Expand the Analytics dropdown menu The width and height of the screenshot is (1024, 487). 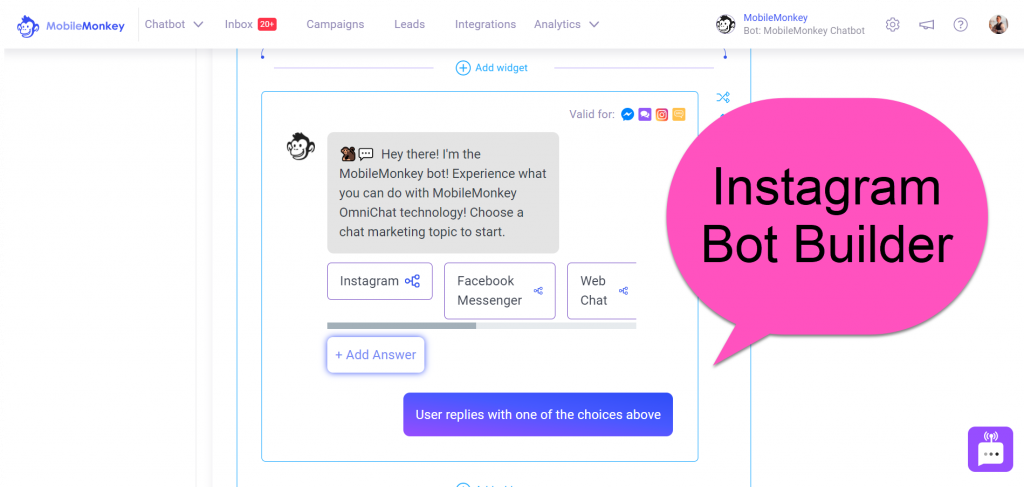tap(566, 24)
